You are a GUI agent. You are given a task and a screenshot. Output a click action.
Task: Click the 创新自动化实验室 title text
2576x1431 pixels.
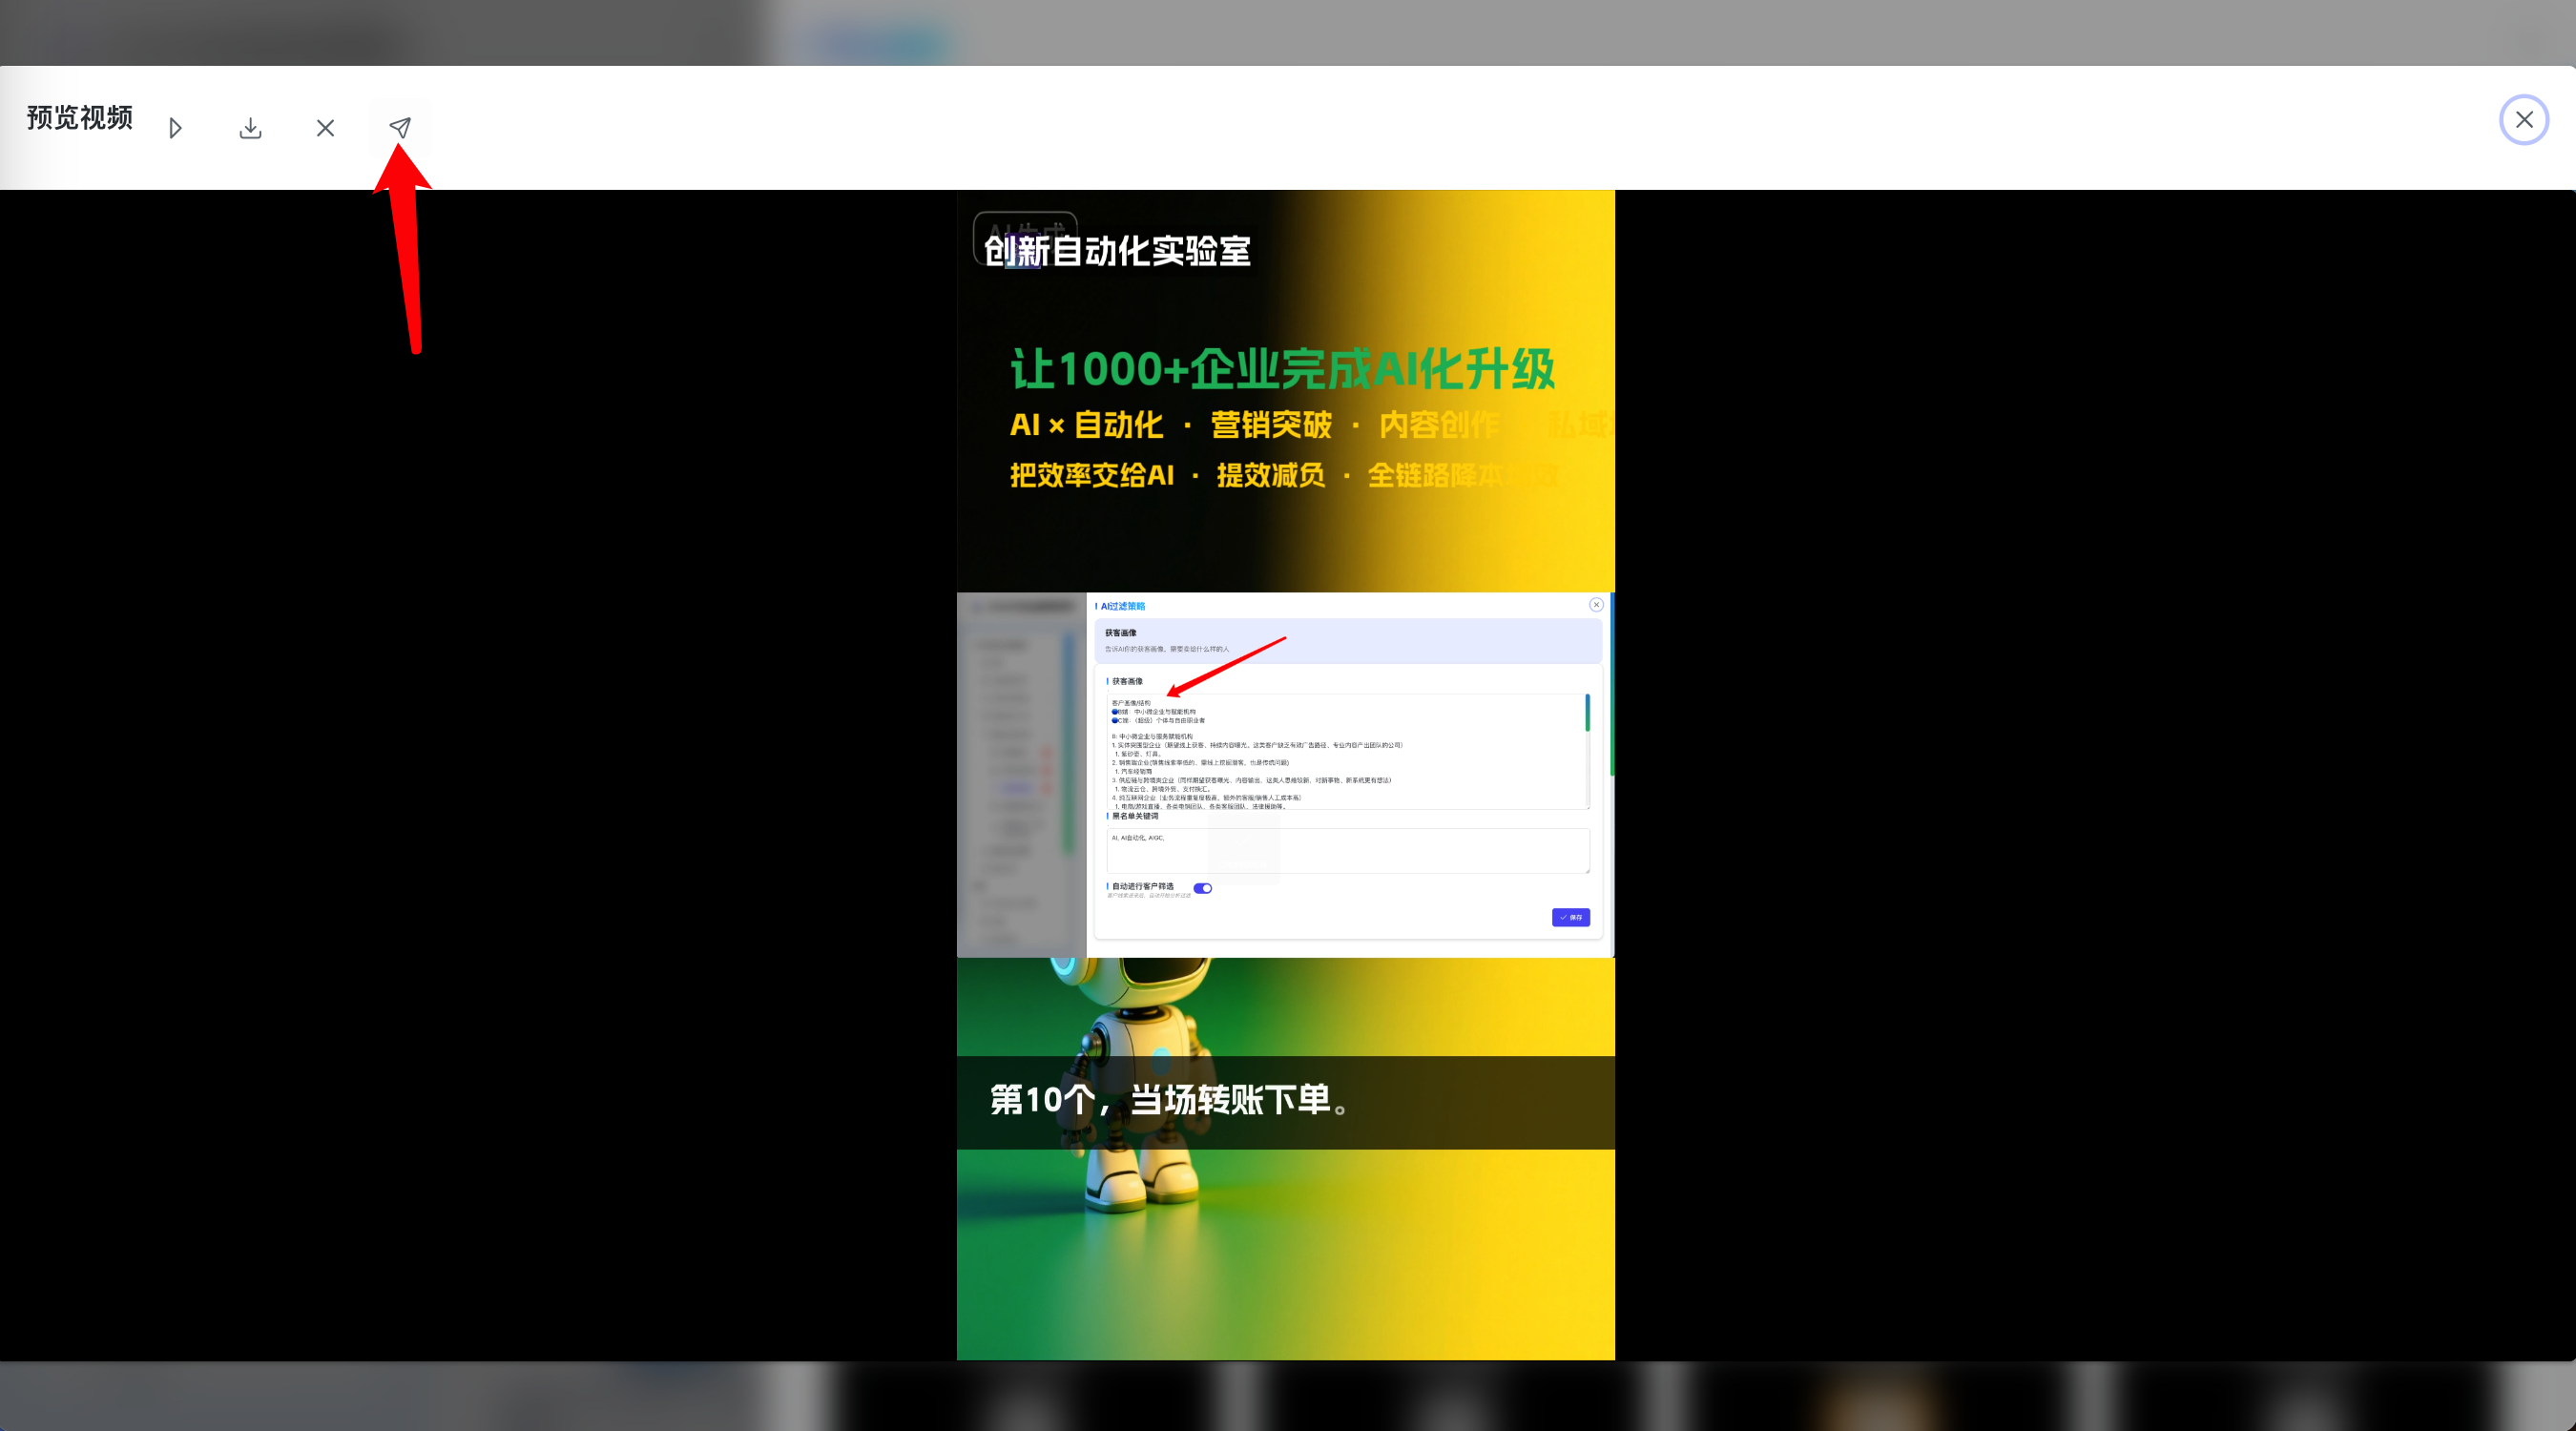[1117, 251]
